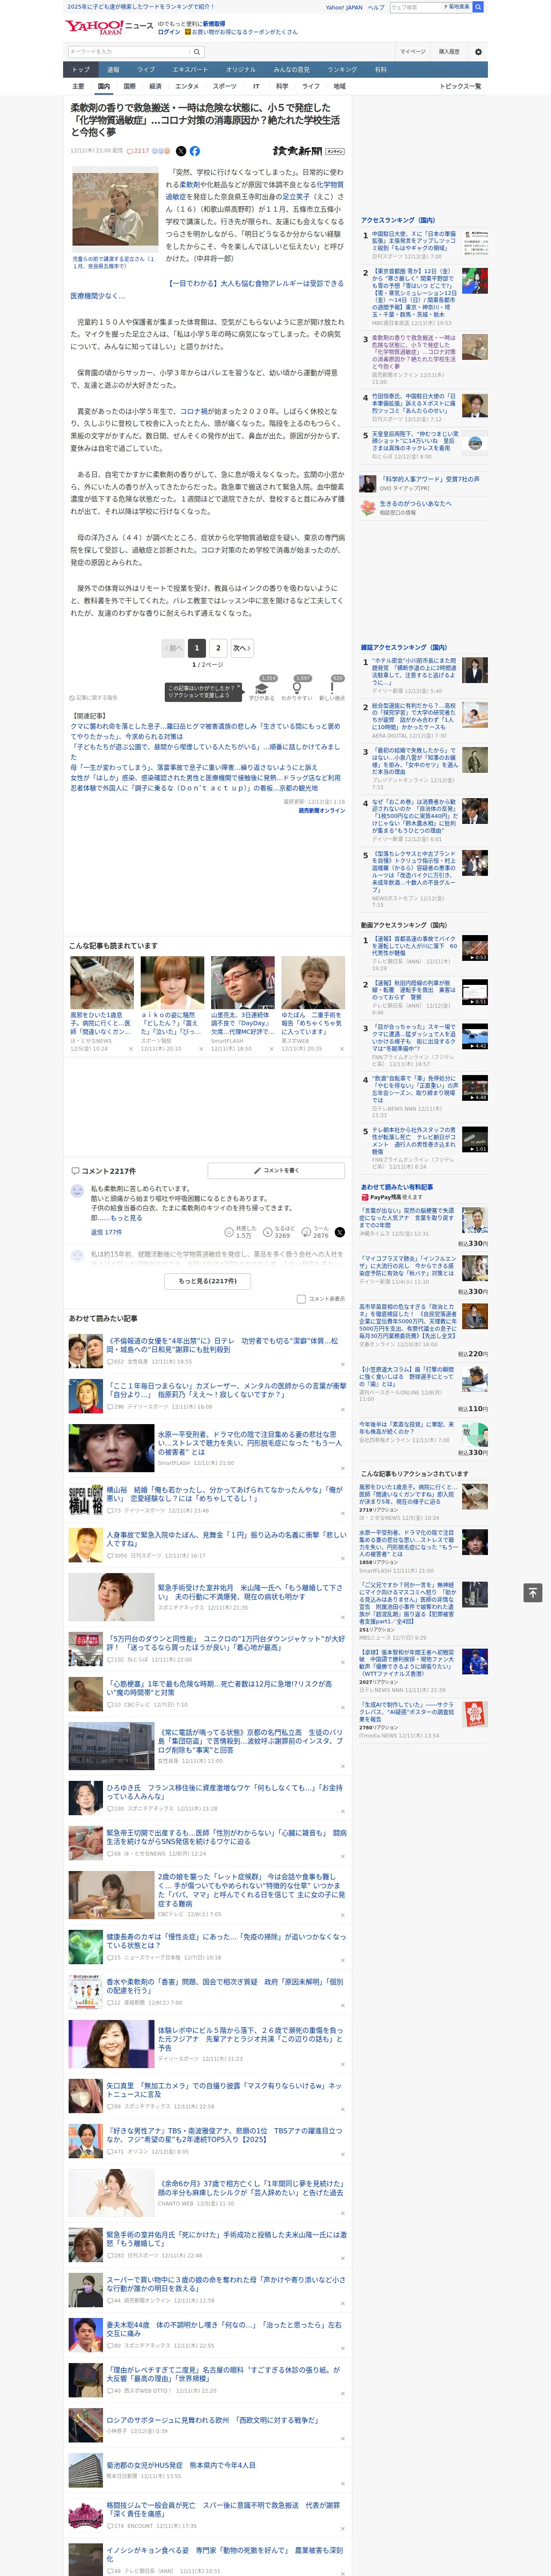Open 生きるのがつらいあなたへ sidebar link
Viewport: 551px width, 2576px height.
pos(415,503)
